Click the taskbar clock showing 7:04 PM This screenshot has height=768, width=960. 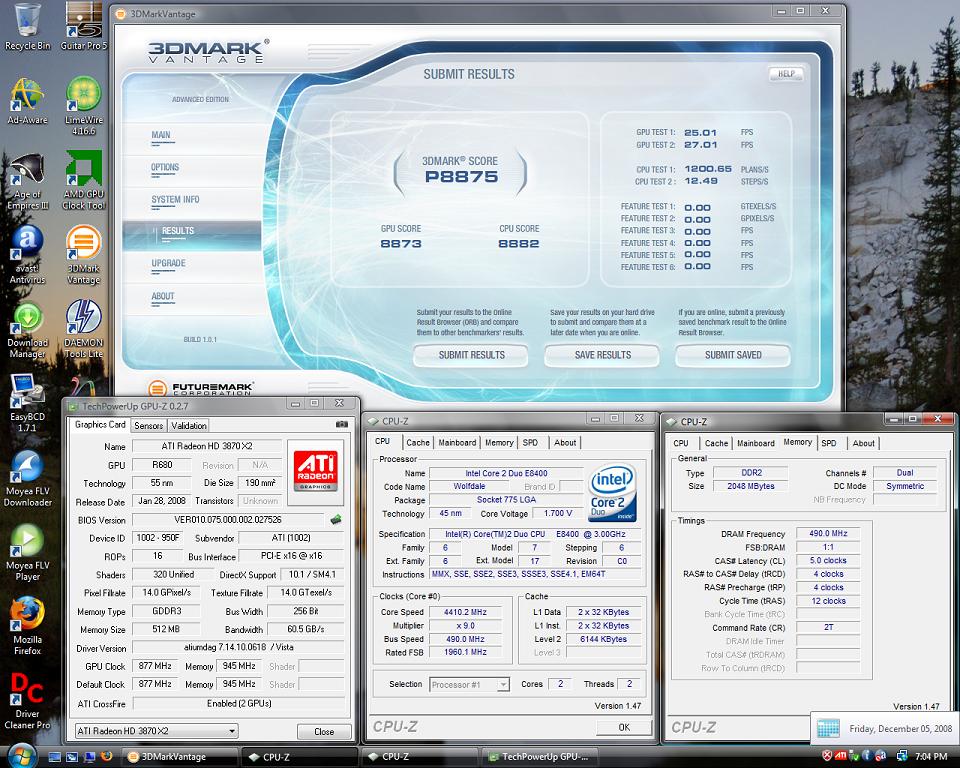[931, 756]
